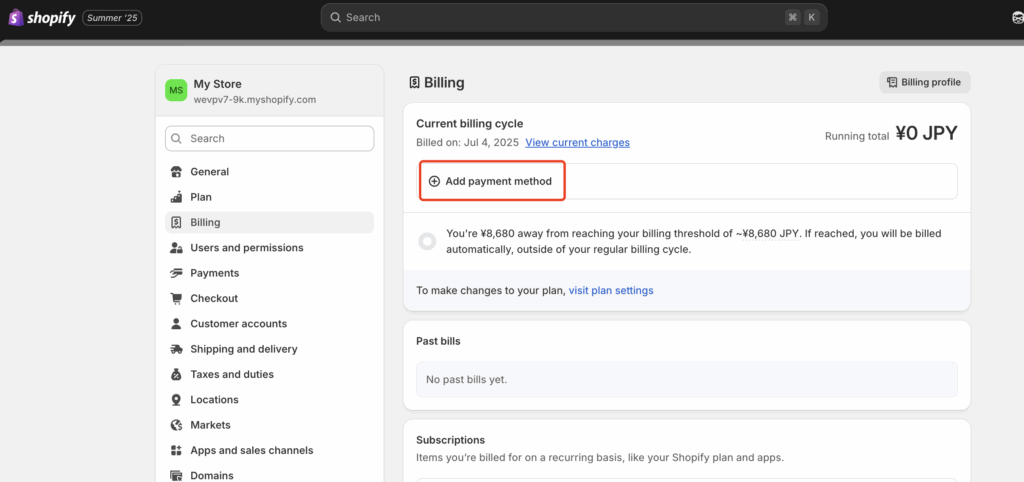Open Apps and sales channels
The image size is (1024, 482).
(251, 450)
